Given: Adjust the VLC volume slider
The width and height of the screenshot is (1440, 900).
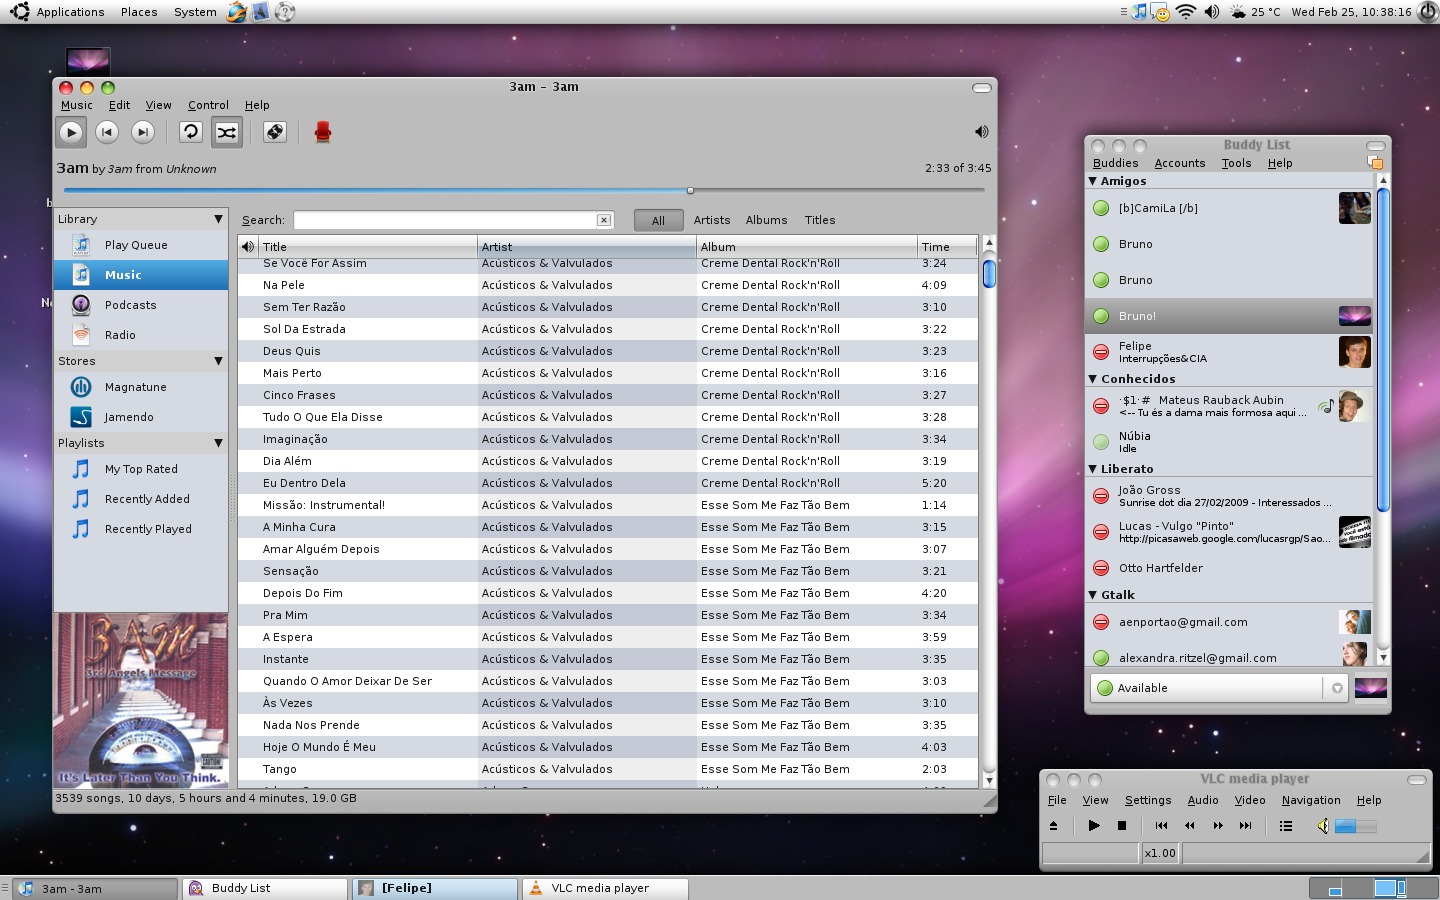Looking at the screenshot, I should (x=1355, y=826).
